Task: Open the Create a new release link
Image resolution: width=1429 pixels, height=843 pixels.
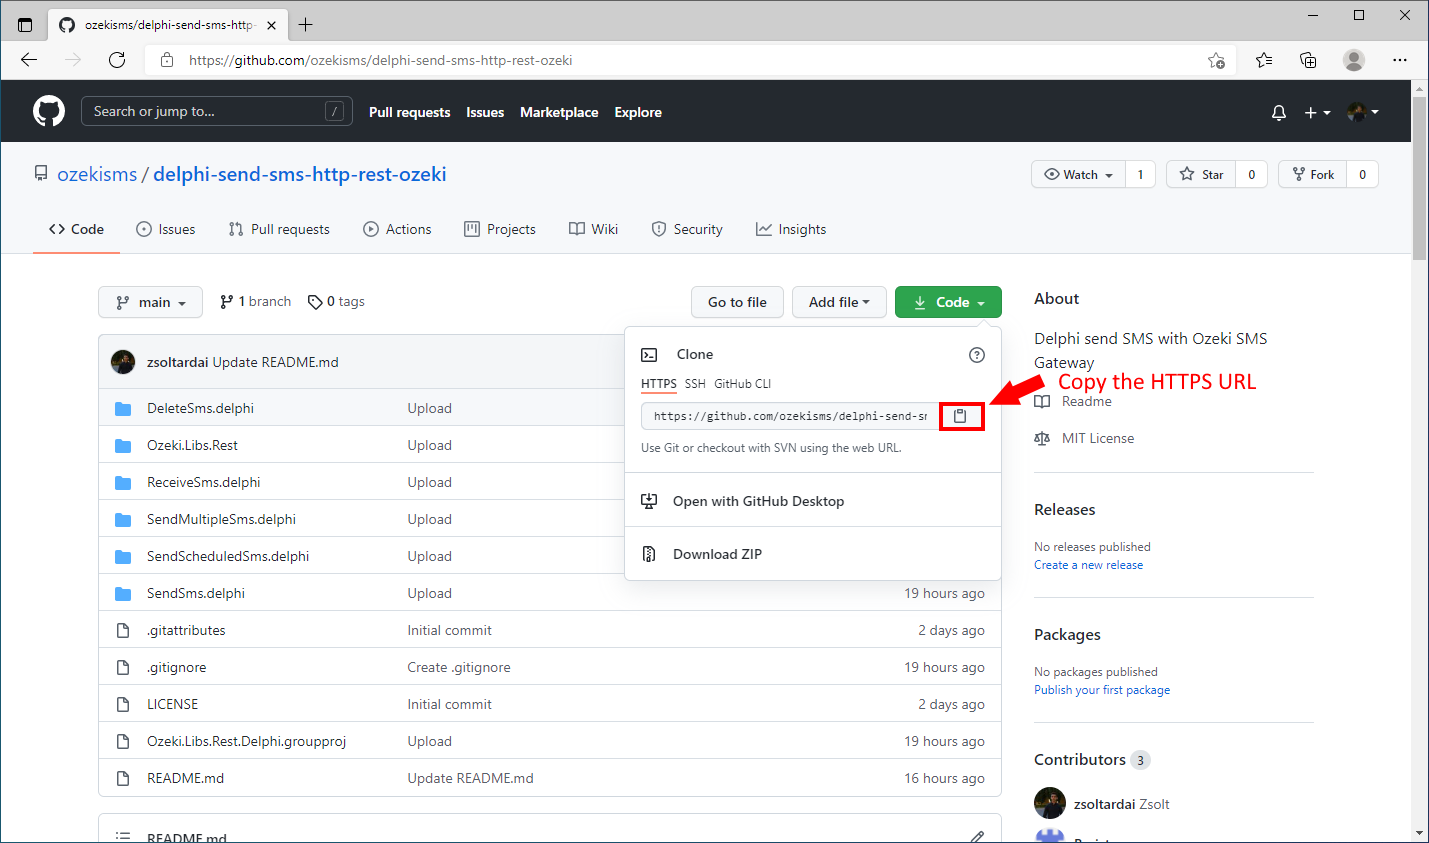Action: (1088, 564)
